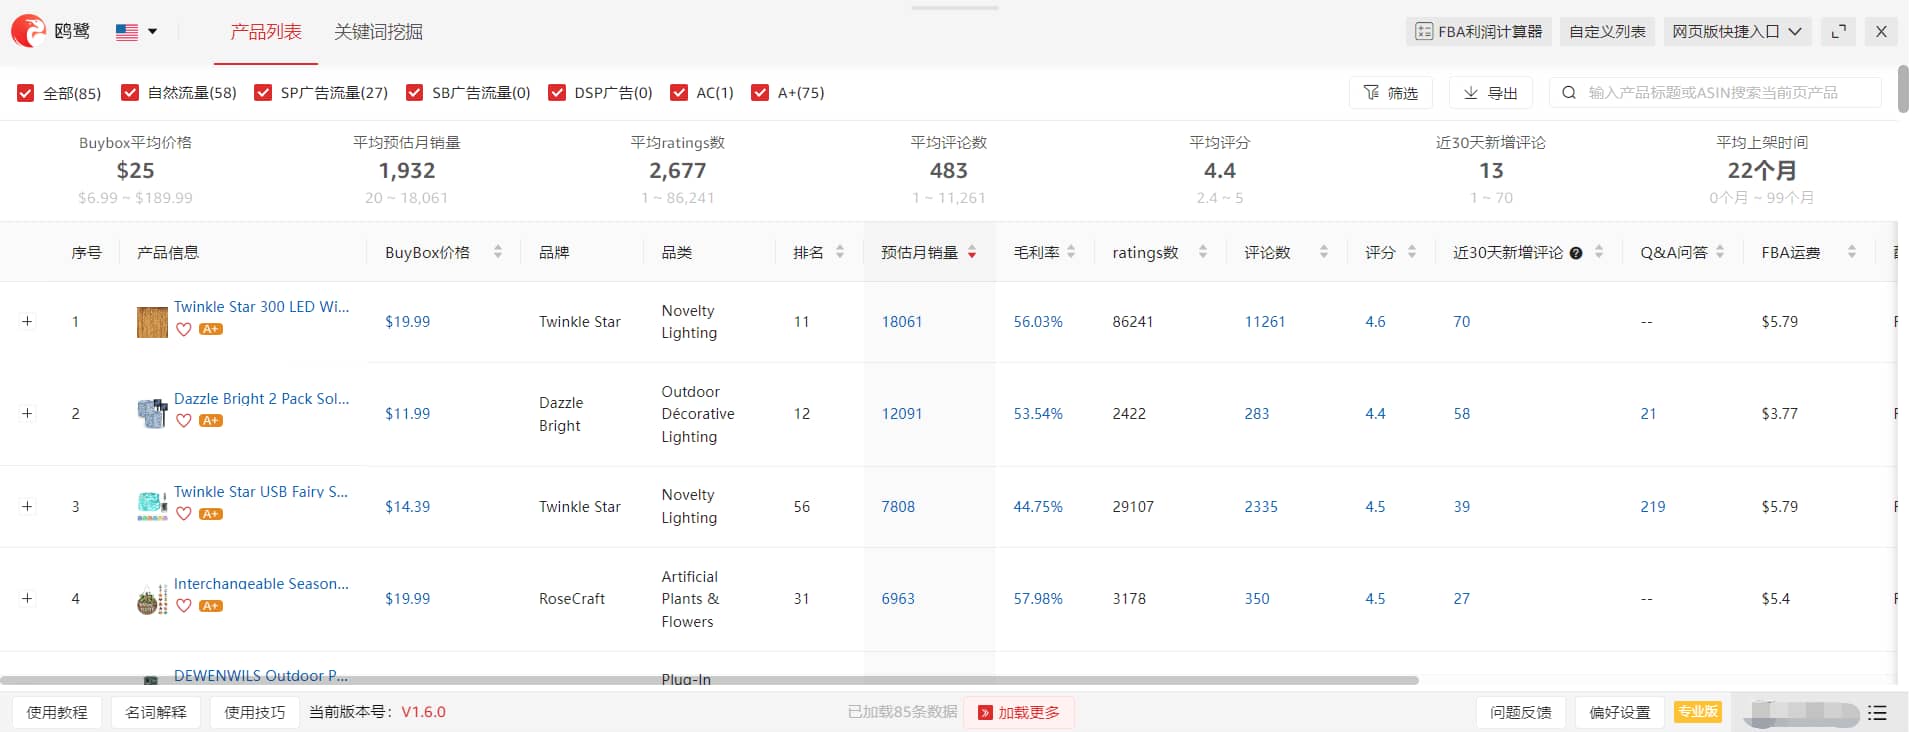Viewport: 1920px width, 732px height.
Task: Click the heart favorite icon for Twinkle Star 300 LED
Action: pyautogui.click(x=184, y=329)
